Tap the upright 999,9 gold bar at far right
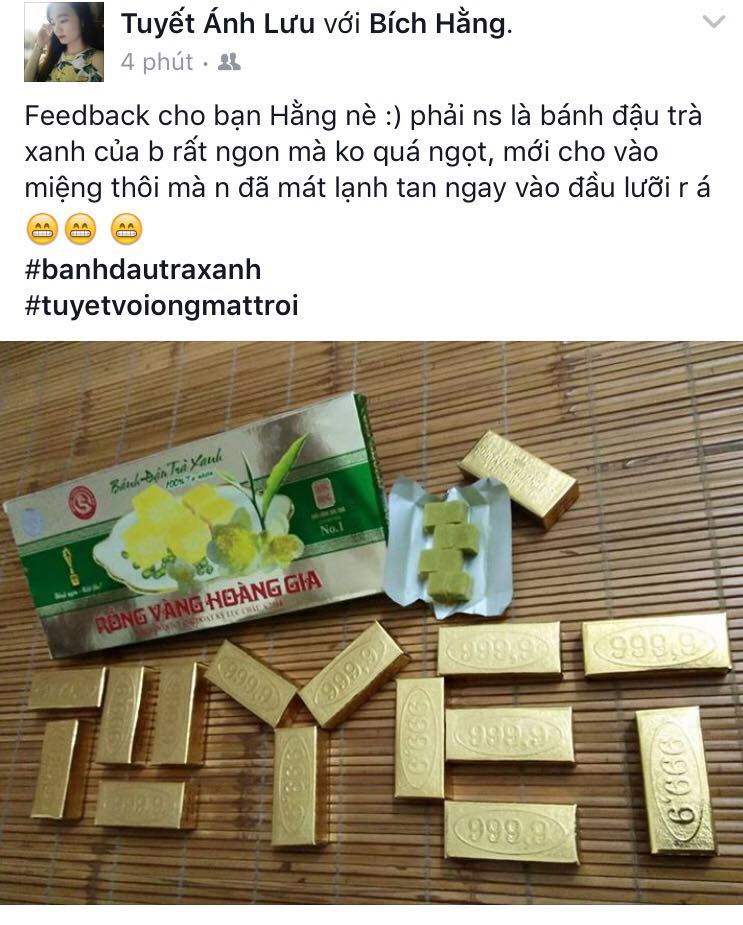743x925 pixels. [x=676, y=780]
